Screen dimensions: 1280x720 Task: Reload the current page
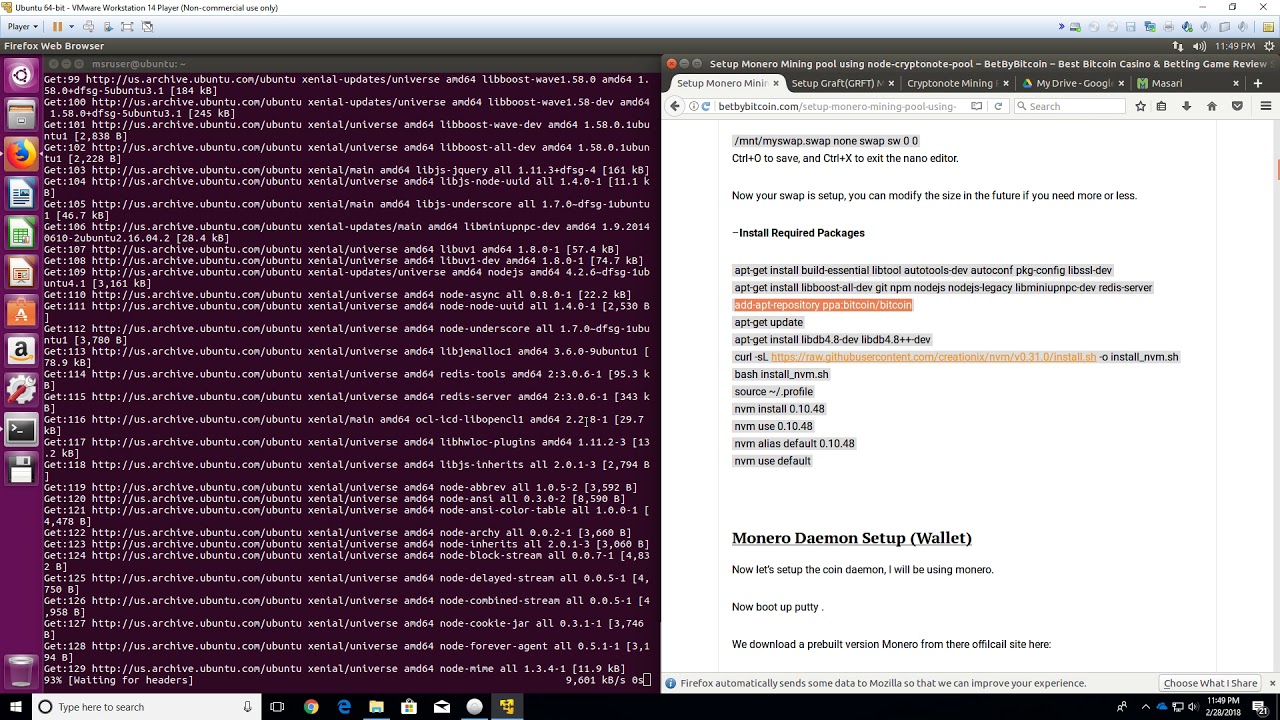tap(998, 106)
